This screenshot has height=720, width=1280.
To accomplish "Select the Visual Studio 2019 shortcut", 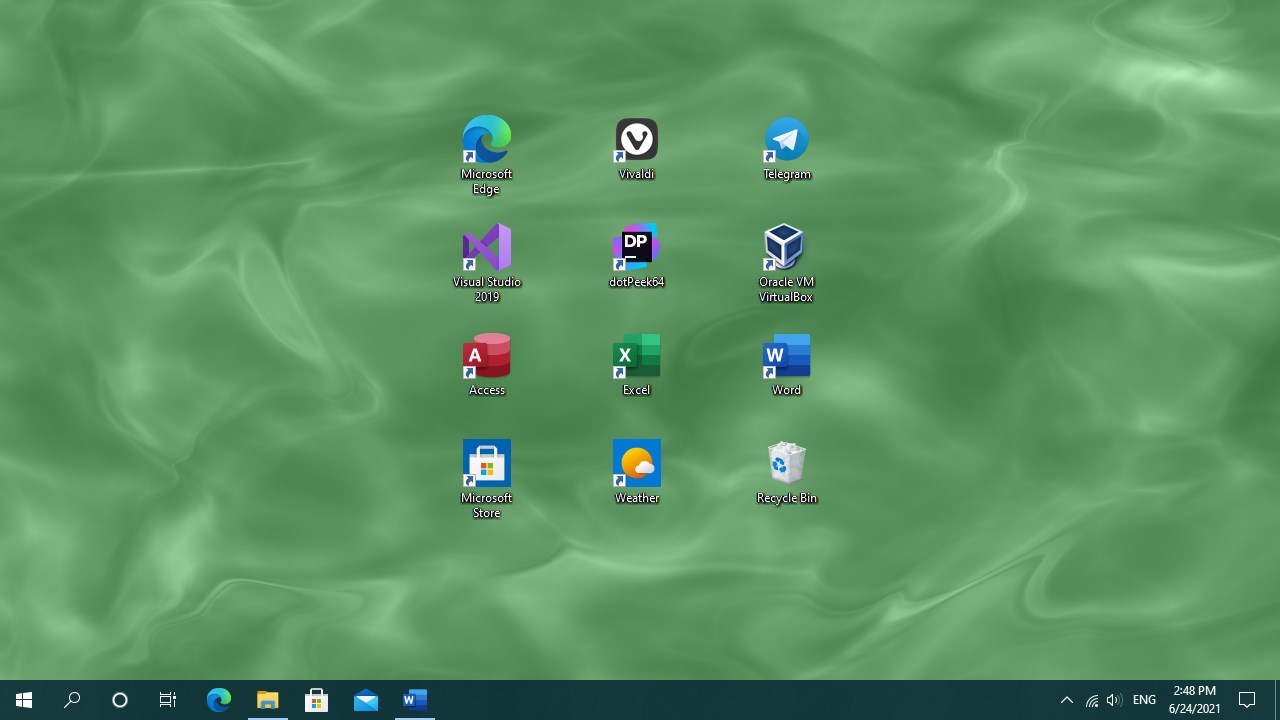I will (486, 263).
